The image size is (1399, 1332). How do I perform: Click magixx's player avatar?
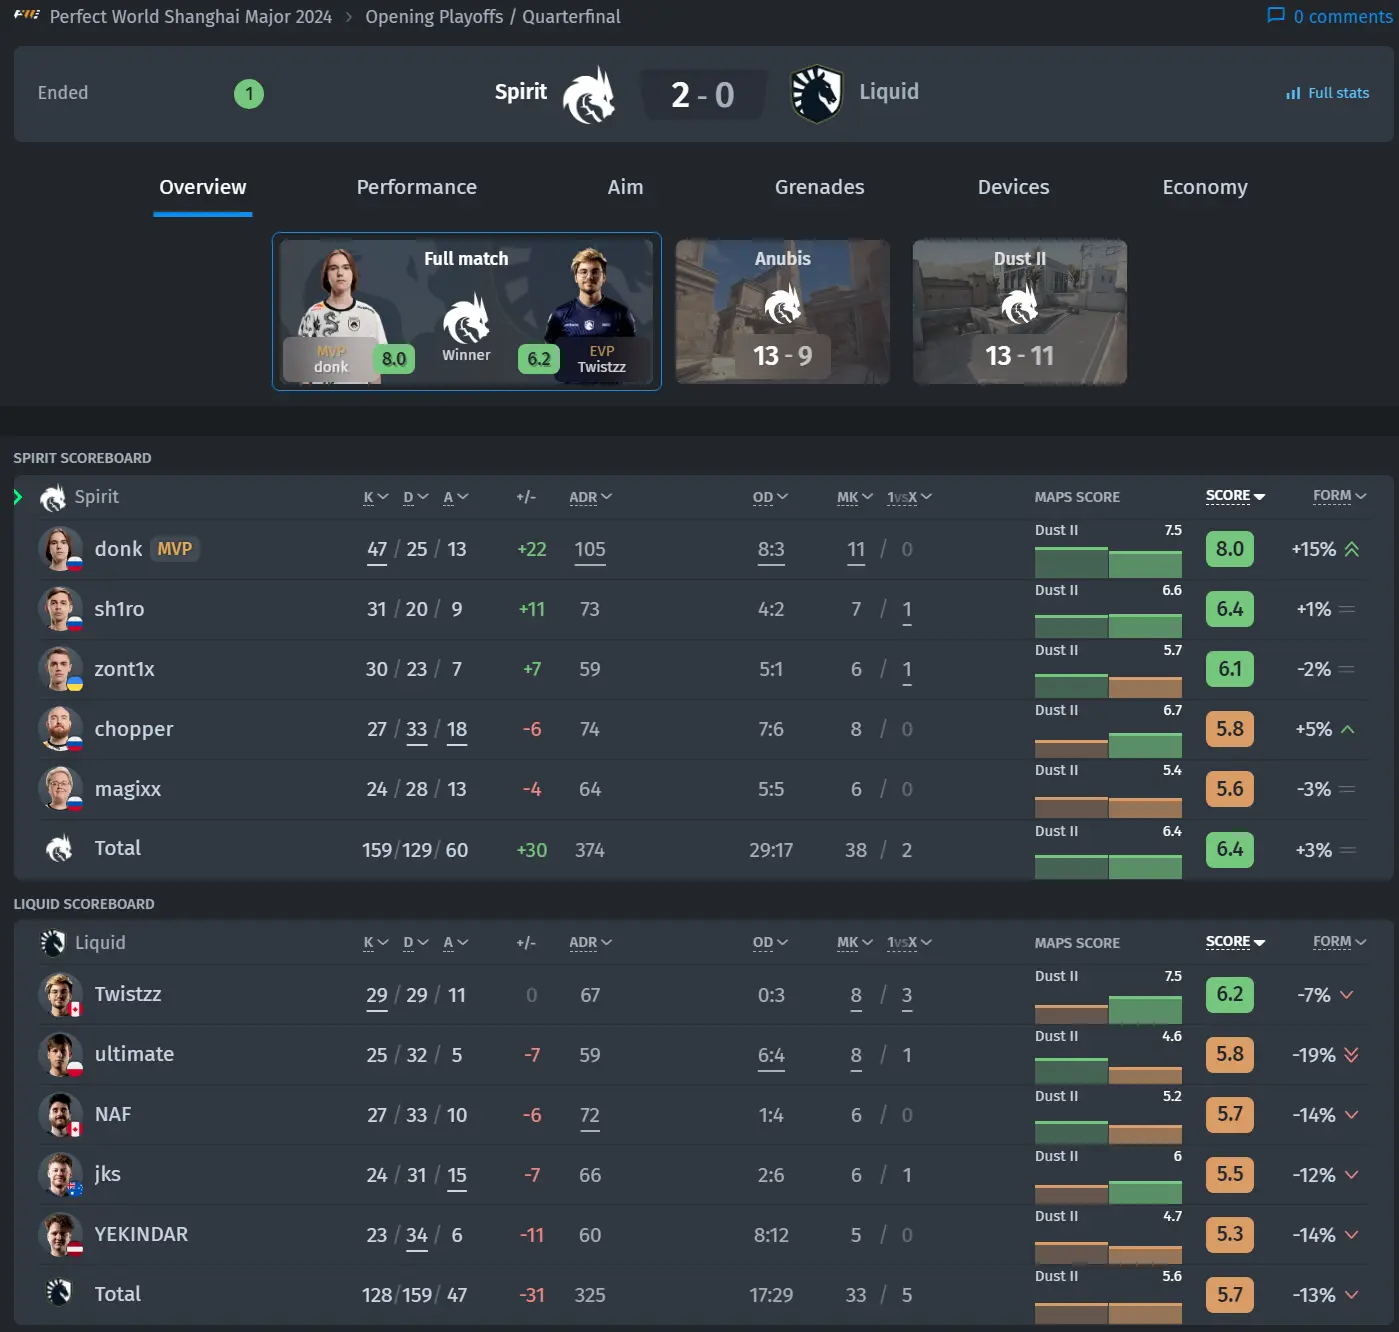click(x=60, y=789)
